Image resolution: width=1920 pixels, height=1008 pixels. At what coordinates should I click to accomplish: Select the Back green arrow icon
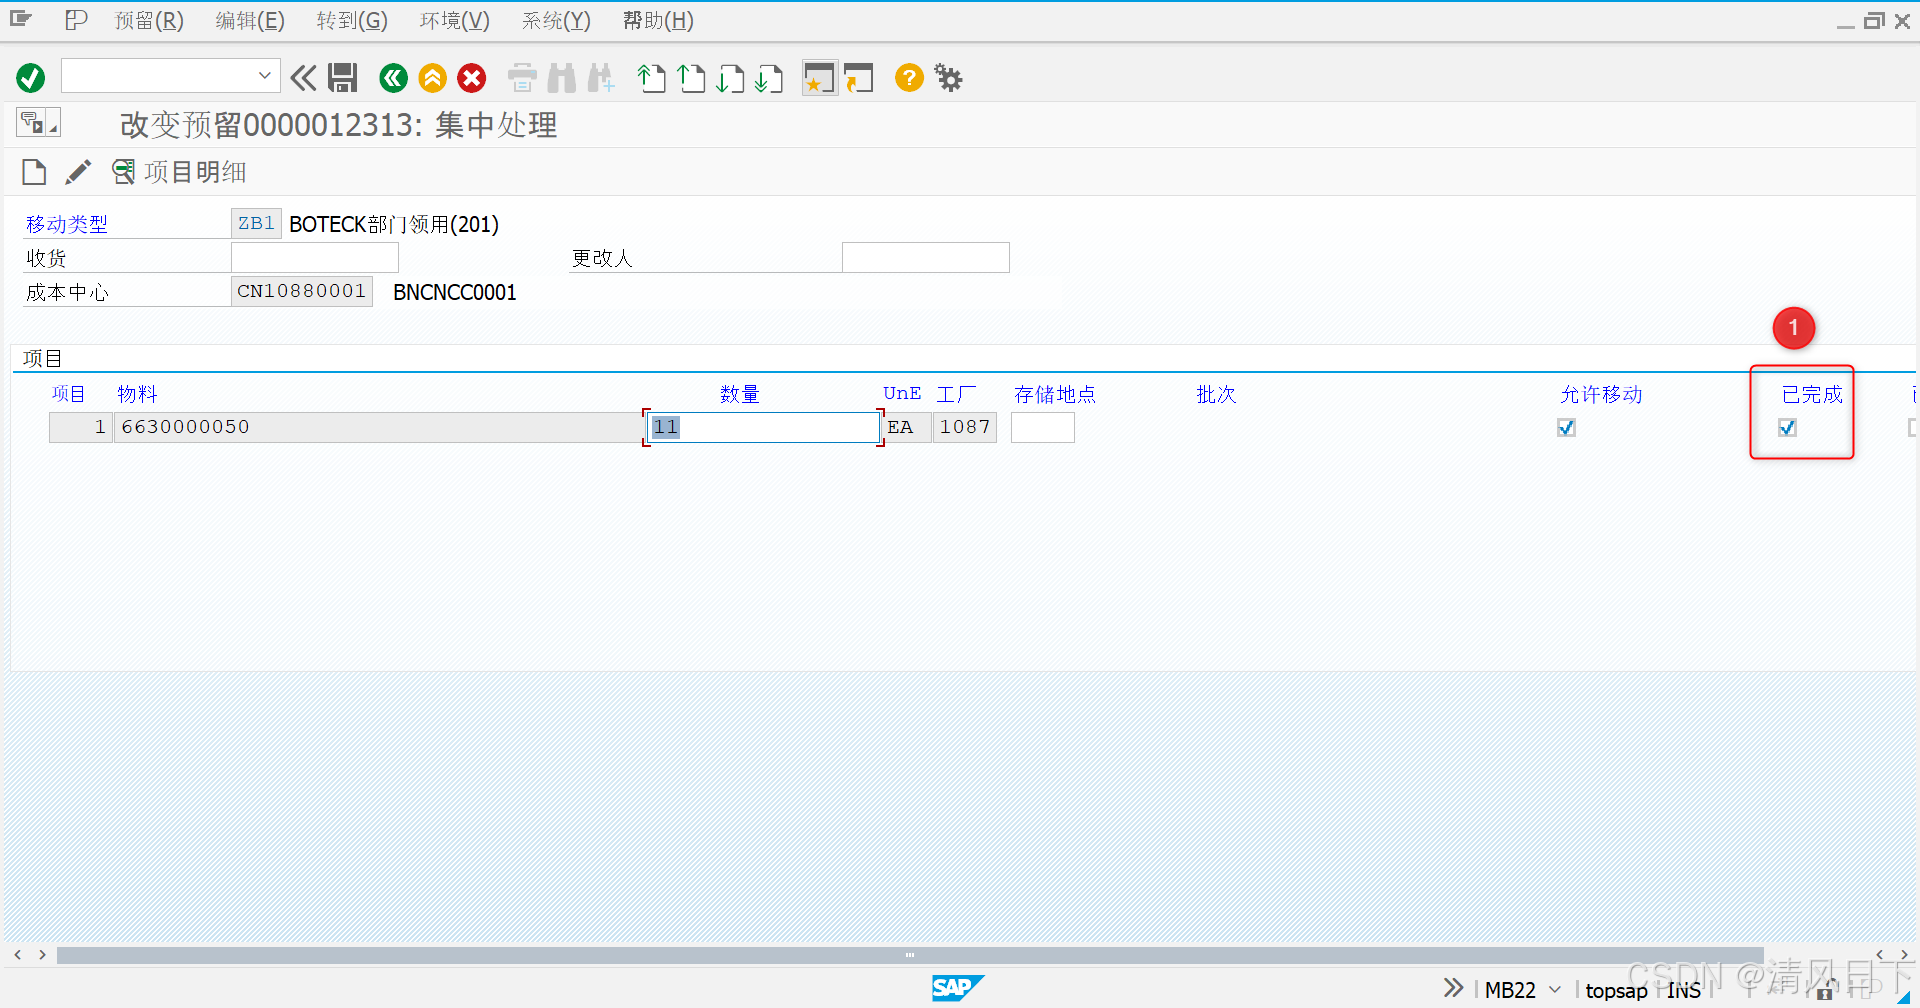tap(392, 77)
